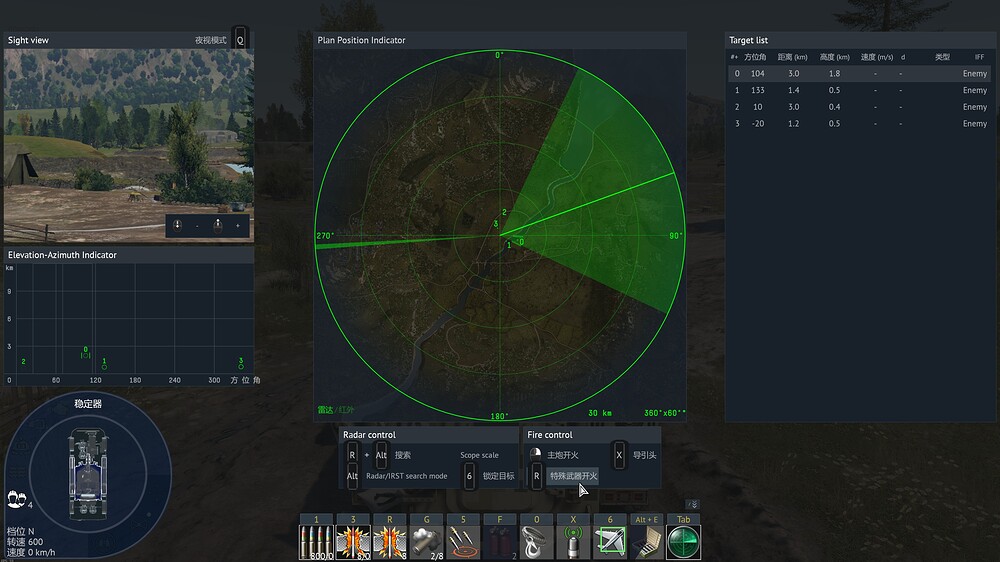
Task: Click the 30 km range readout
Action: click(x=599, y=413)
